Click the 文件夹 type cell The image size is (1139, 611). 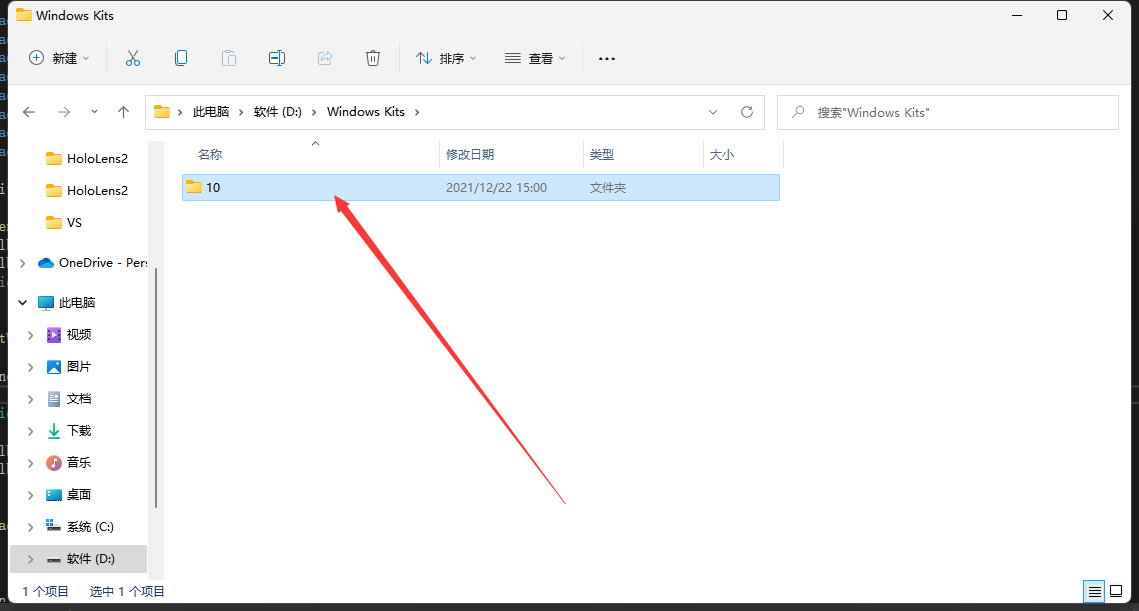pos(607,187)
